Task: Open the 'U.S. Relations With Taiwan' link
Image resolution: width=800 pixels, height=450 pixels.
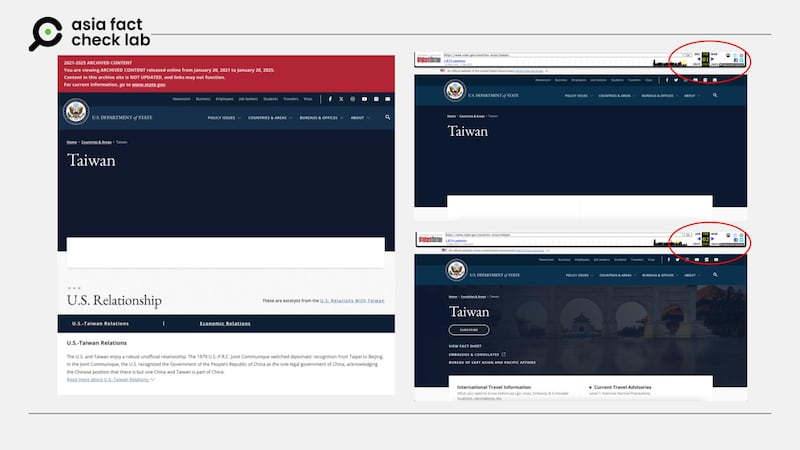Action: (351, 301)
